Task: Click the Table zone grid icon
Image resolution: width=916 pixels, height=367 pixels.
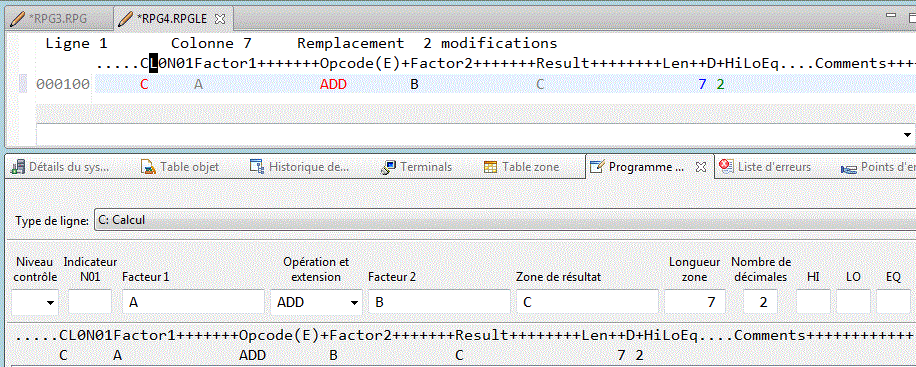Action: pyautogui.click(x=491, y=167)
